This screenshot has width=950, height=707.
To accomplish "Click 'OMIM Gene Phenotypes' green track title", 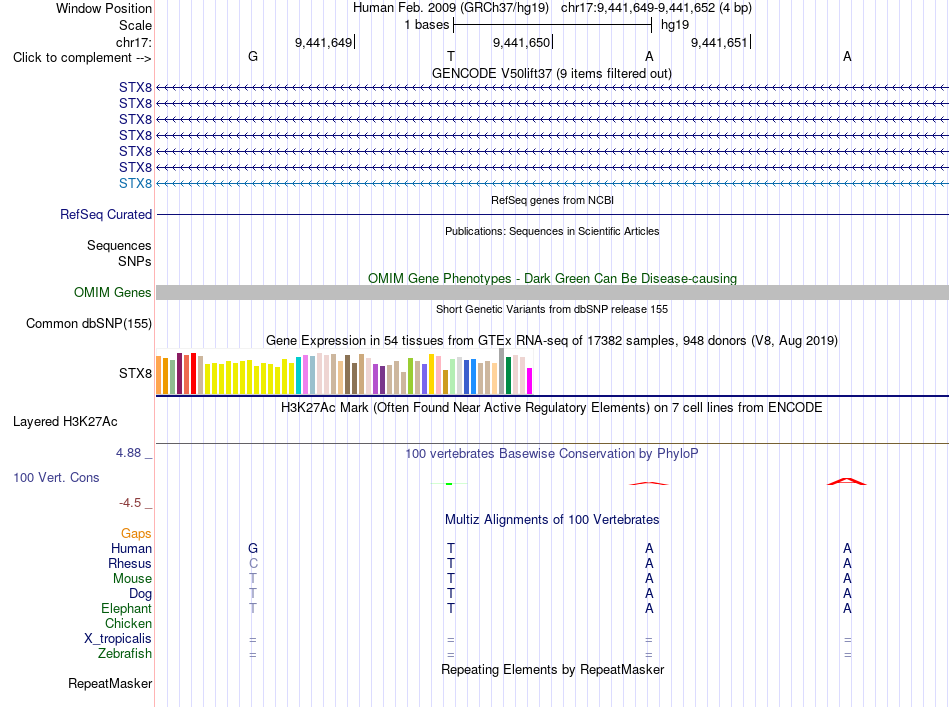I will (553, 279).
